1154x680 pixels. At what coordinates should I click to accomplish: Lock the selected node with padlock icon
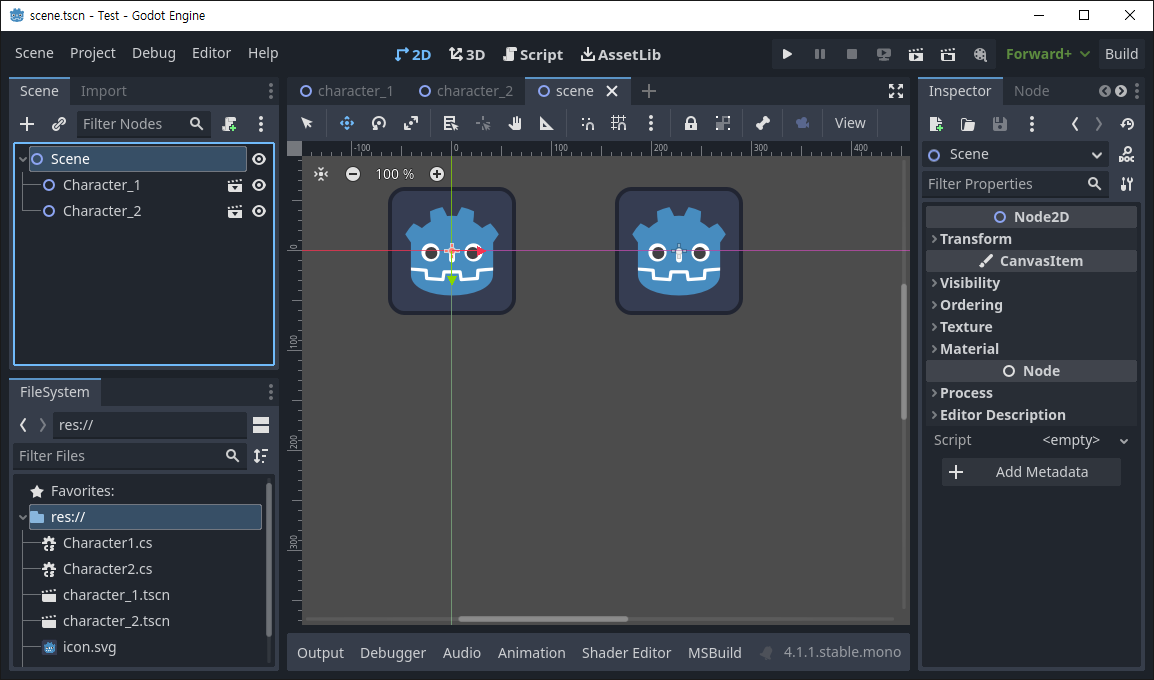coord(690,123)
